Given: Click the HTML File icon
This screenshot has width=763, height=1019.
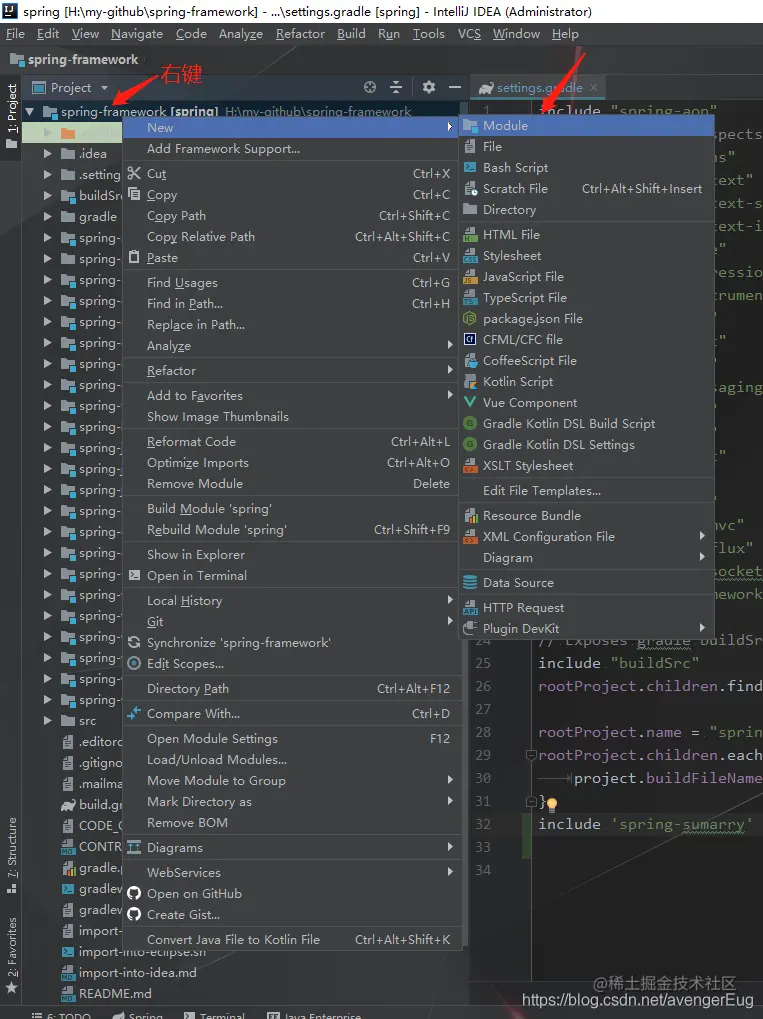Looking at the screenshot, I should pyautogui.click(x=470, y=235).
